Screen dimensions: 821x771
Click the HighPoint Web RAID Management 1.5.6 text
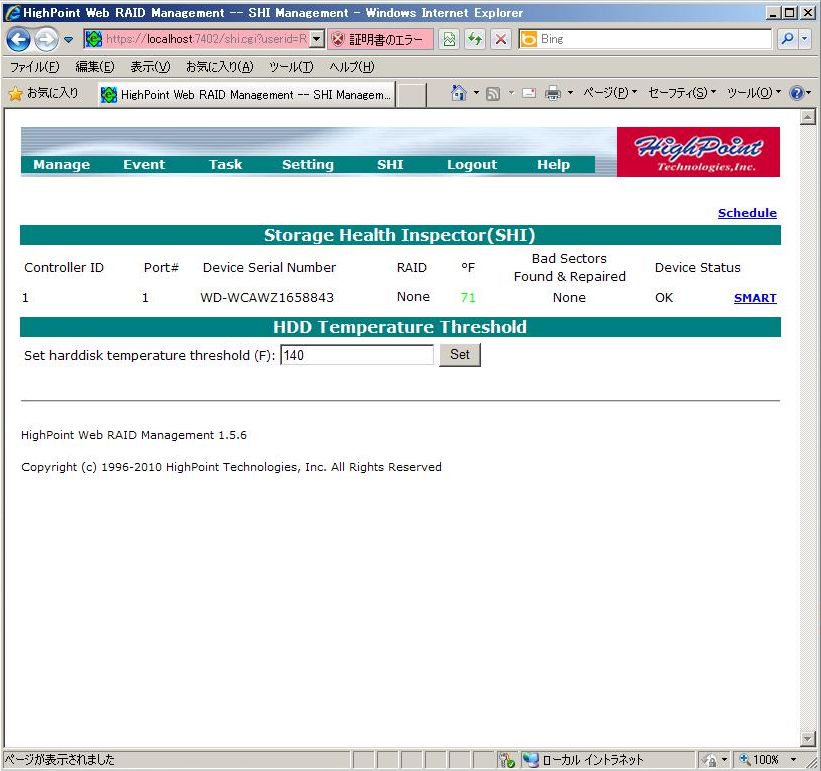coord(134,435)
